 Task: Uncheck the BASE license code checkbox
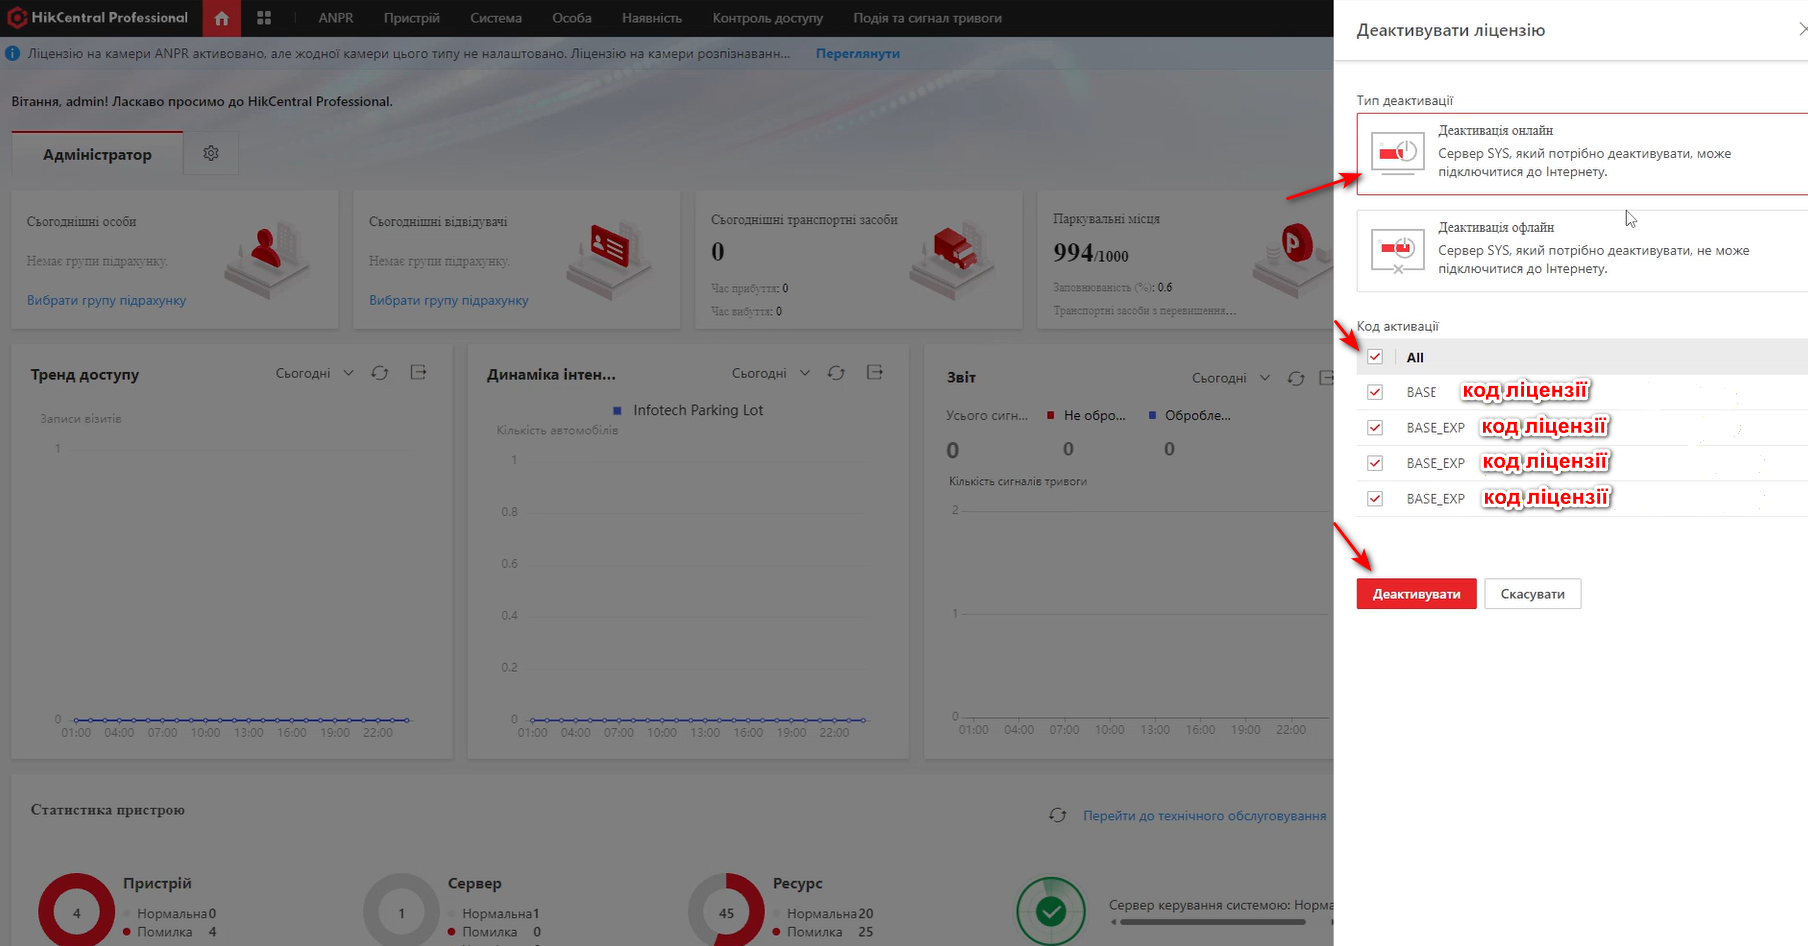[1375, 392]
